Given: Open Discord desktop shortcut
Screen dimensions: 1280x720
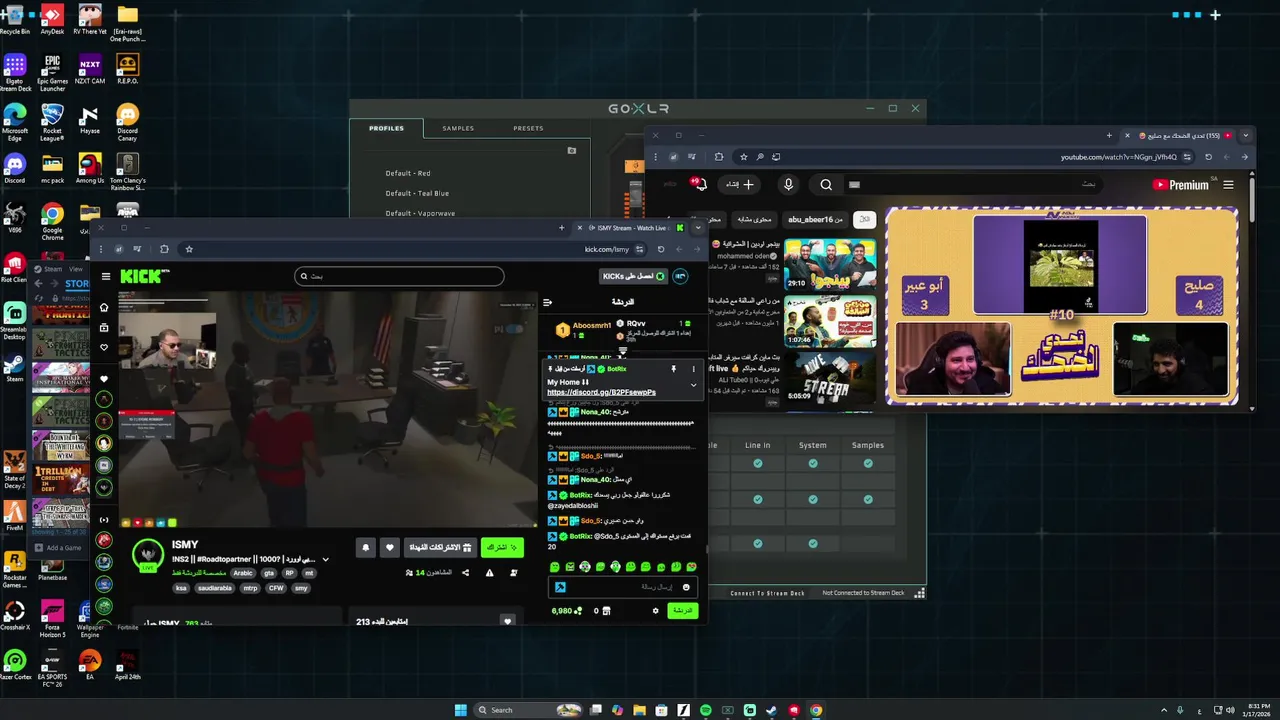Looking at the screenshot, I should [x=14, y=168].
